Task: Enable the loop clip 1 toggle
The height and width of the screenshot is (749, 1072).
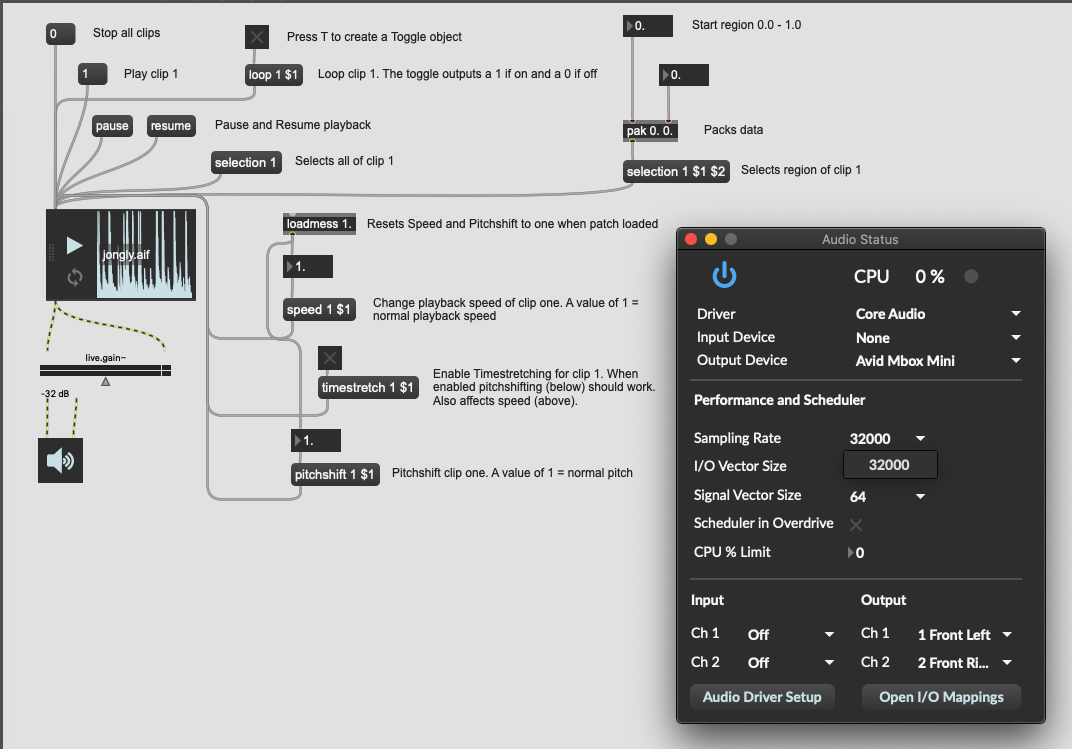Action: [x=257, y=38]
